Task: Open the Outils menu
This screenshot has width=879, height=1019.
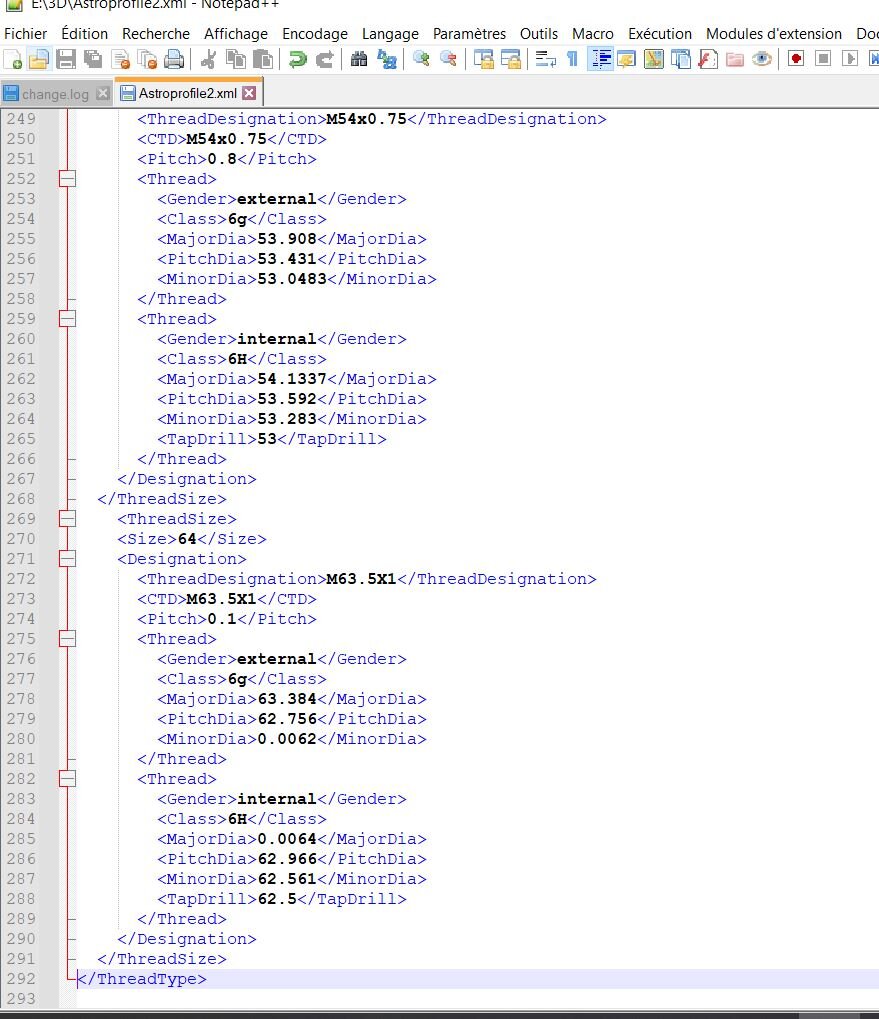Action: point(539,34)
